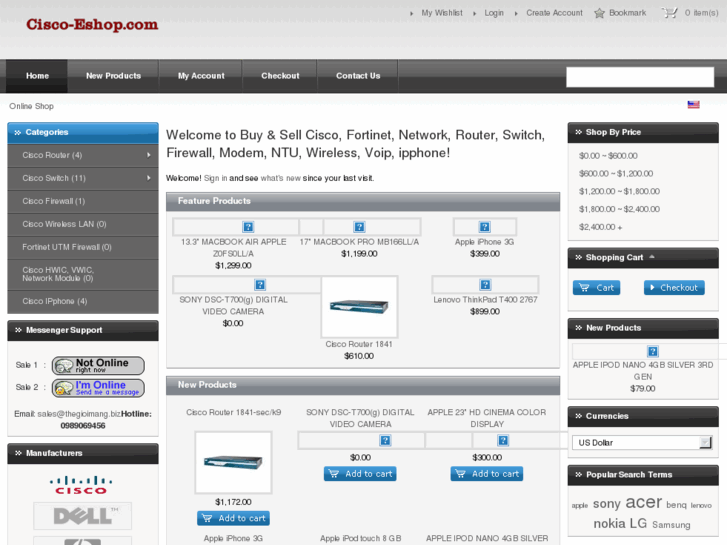Search popular term sony

tap(606, 504)
